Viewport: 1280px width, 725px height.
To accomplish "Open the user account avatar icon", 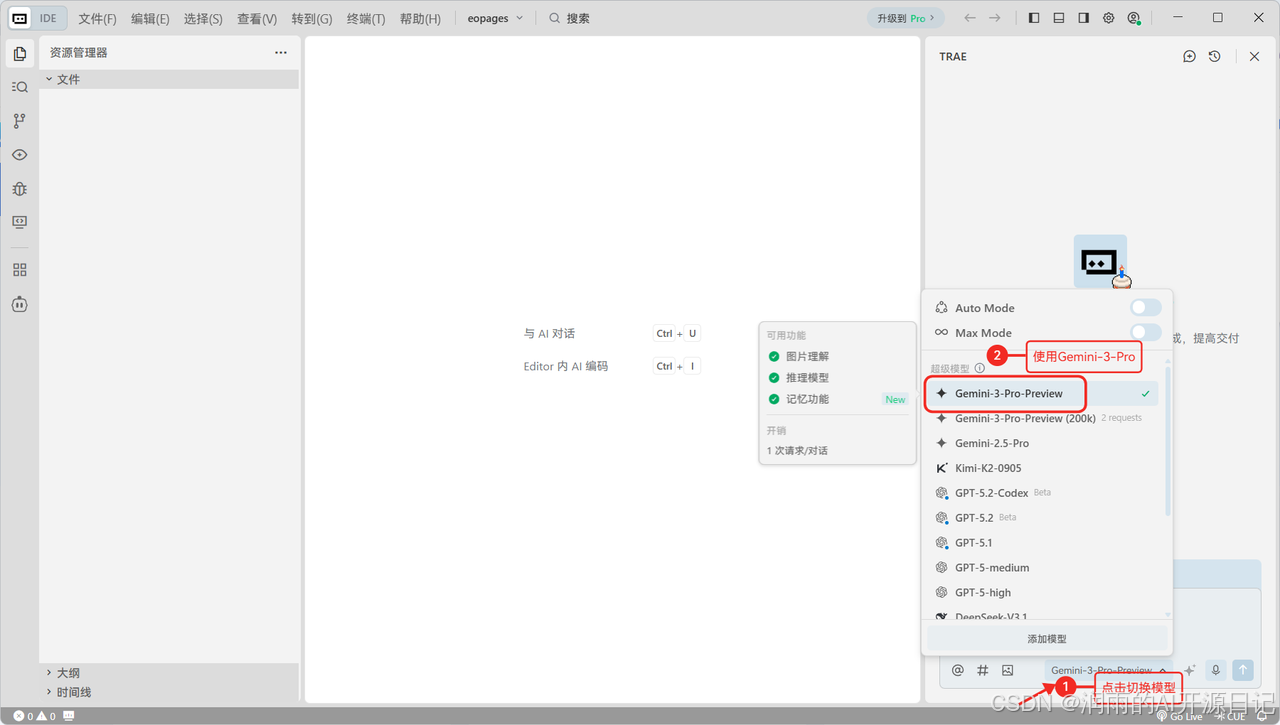I will pyautogui.click(x=1134, y=18).
